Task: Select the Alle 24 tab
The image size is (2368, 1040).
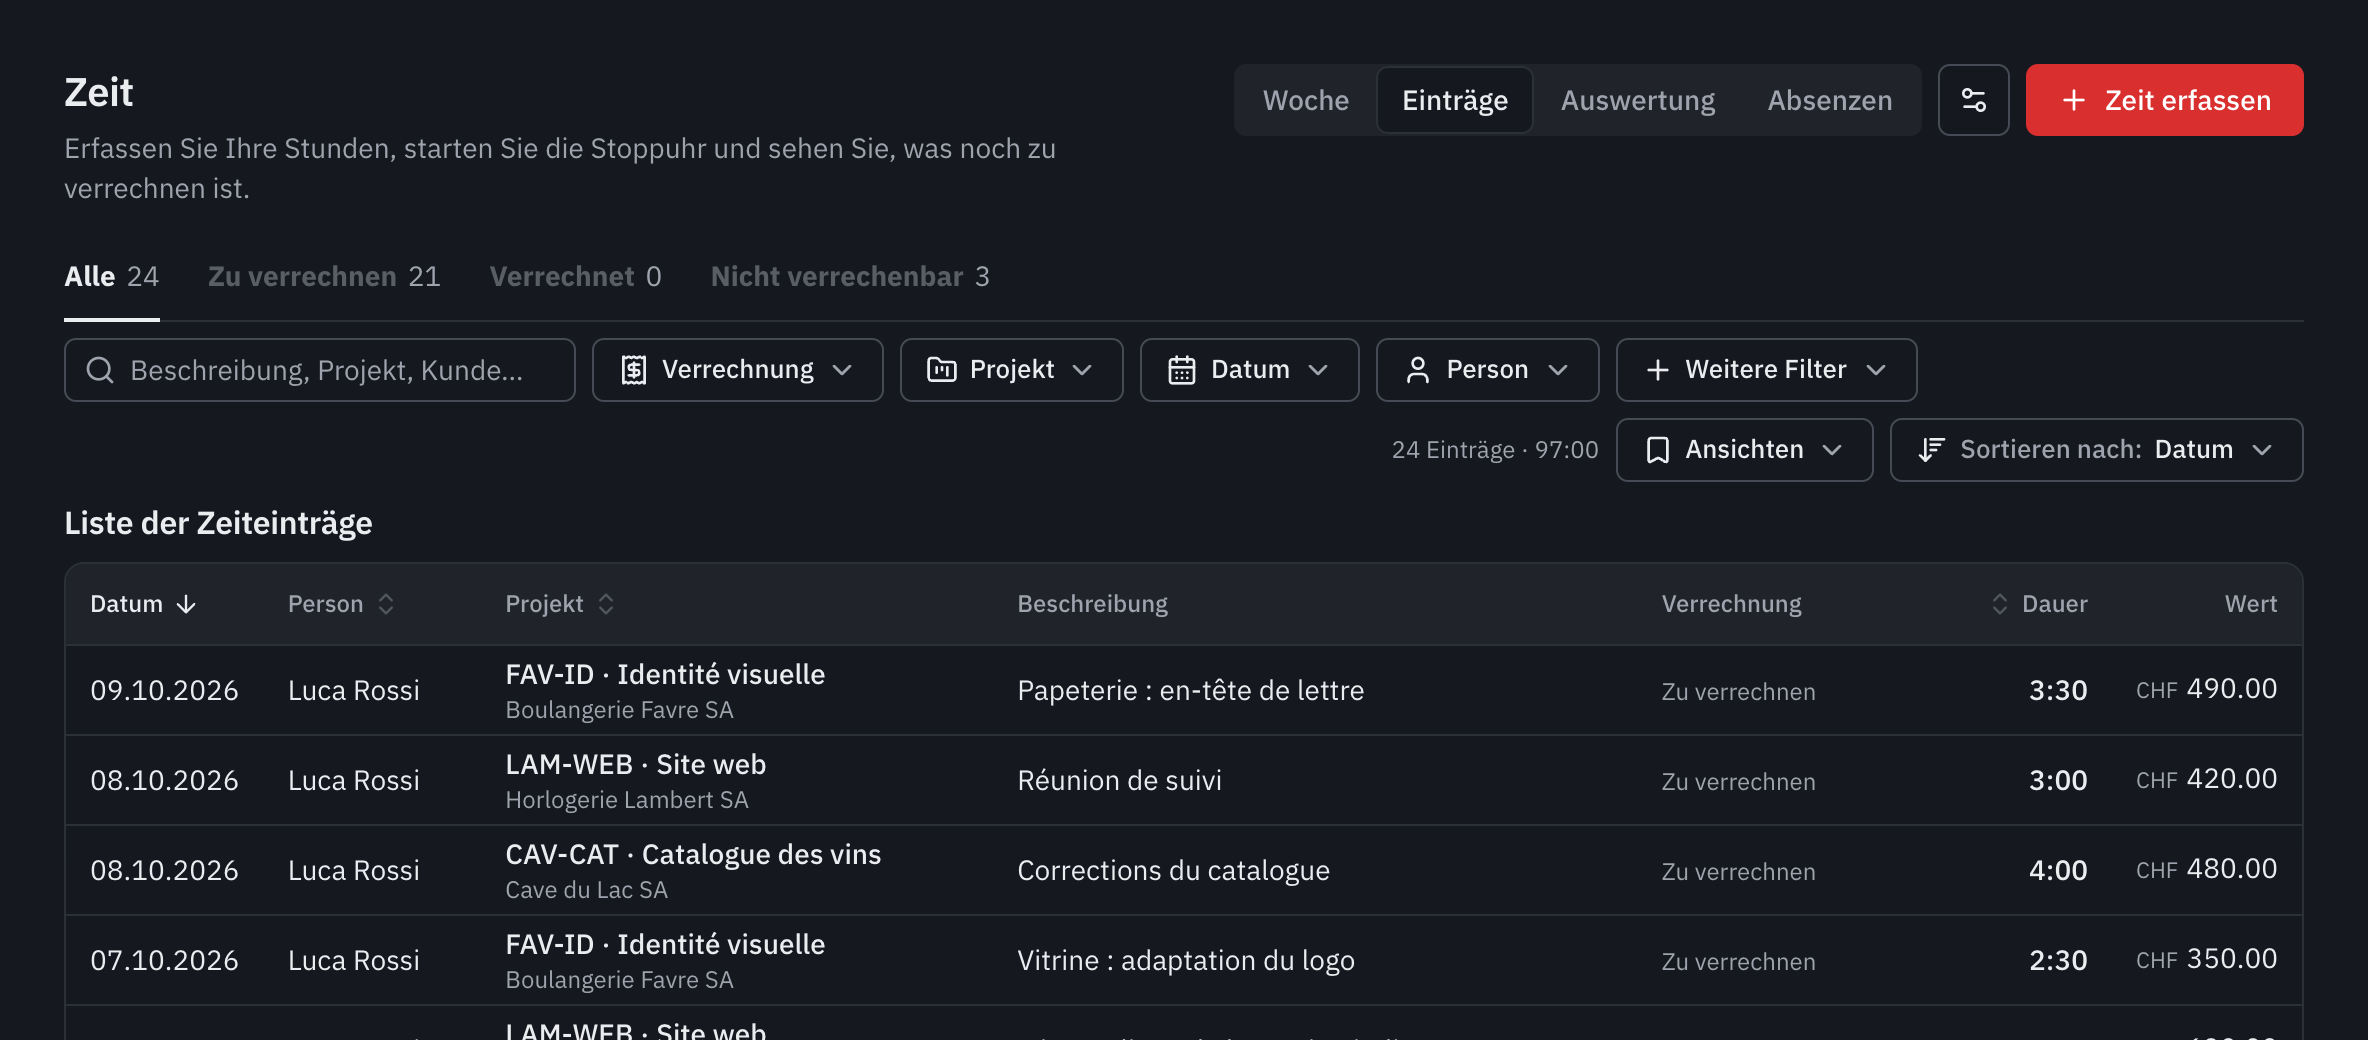Action: (x=112, y=277)
